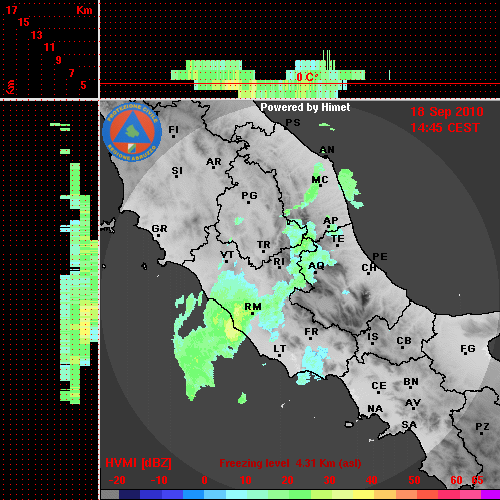The height and width of the screenshot is (500, 500).
Task: Click the '7' km altitude label
Action: pos(71,73)
